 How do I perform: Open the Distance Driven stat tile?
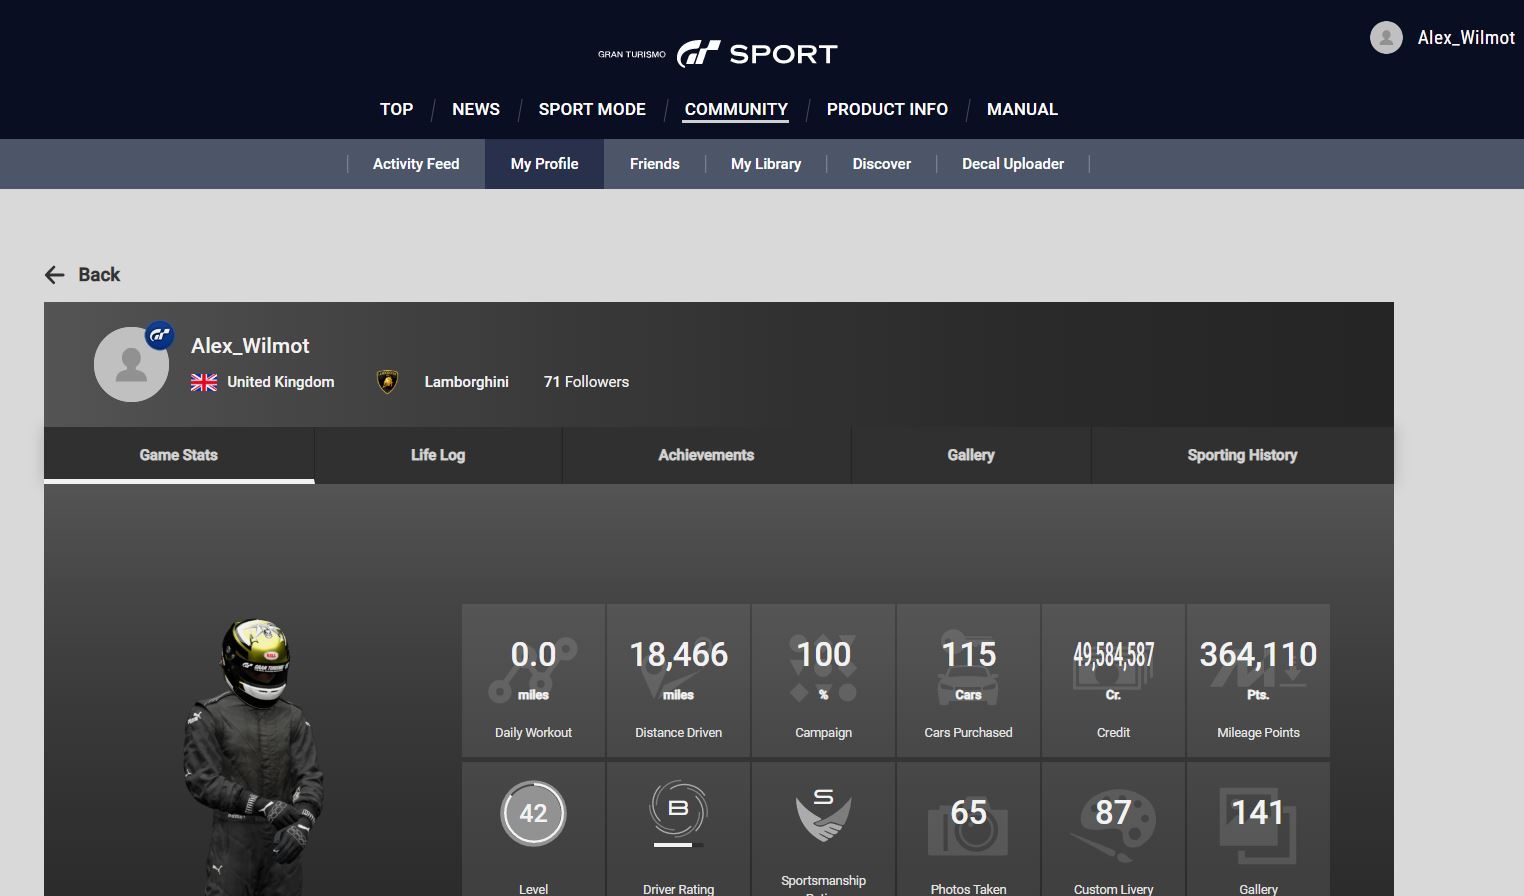click(678, 680)
